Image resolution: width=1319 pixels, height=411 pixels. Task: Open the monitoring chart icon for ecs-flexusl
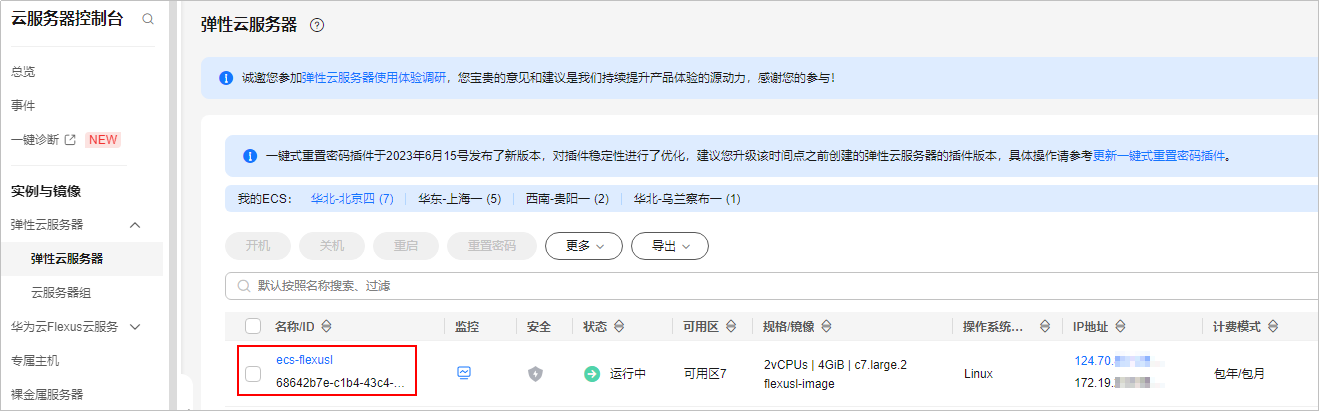point(464,373)
